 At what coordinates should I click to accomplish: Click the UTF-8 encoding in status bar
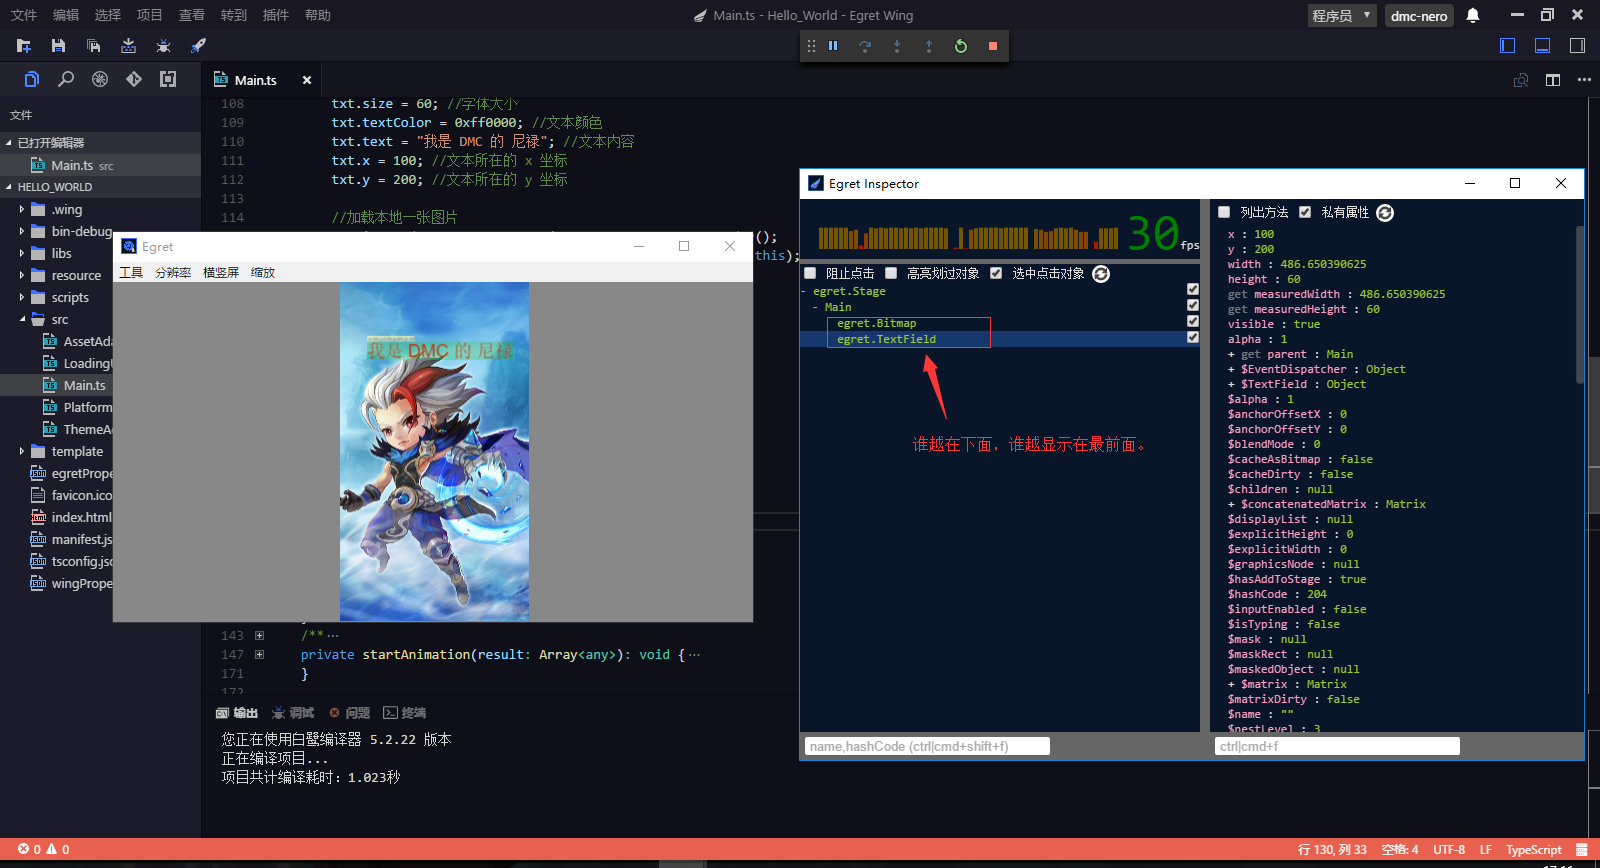(x=1449, y=850)
